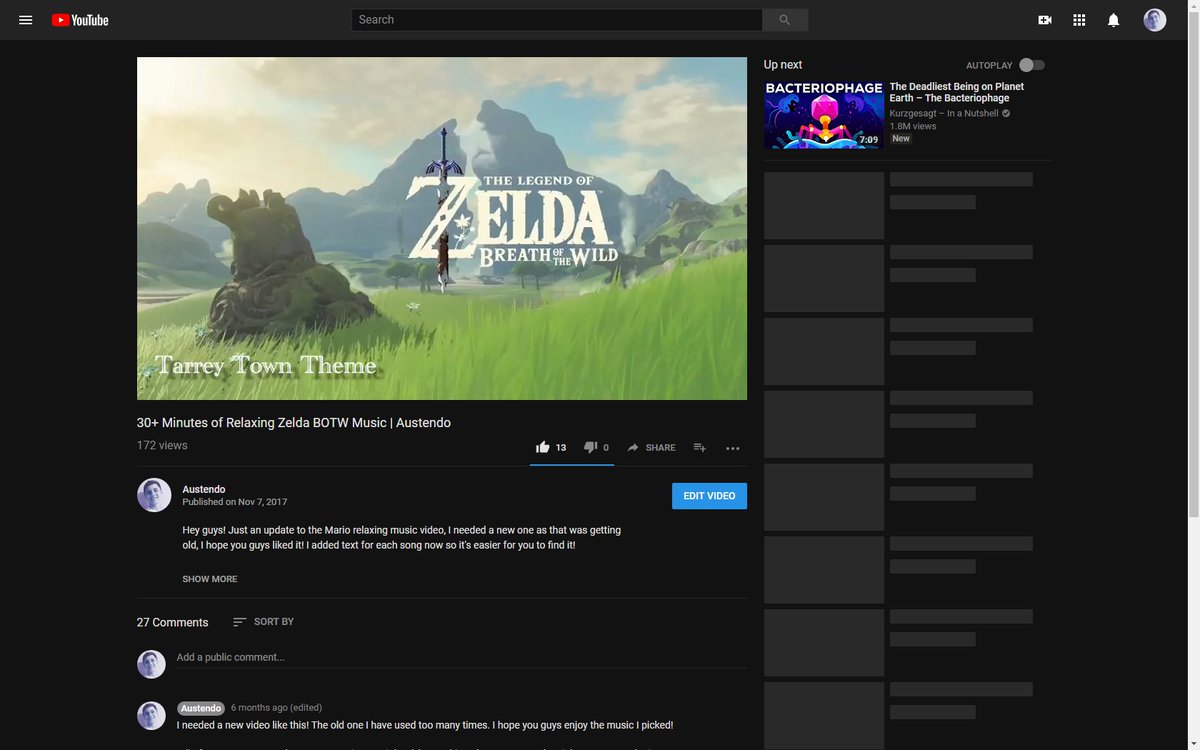
Task: Open The Deadliest Being on Planet Earth title
Action: coord(957,92)
